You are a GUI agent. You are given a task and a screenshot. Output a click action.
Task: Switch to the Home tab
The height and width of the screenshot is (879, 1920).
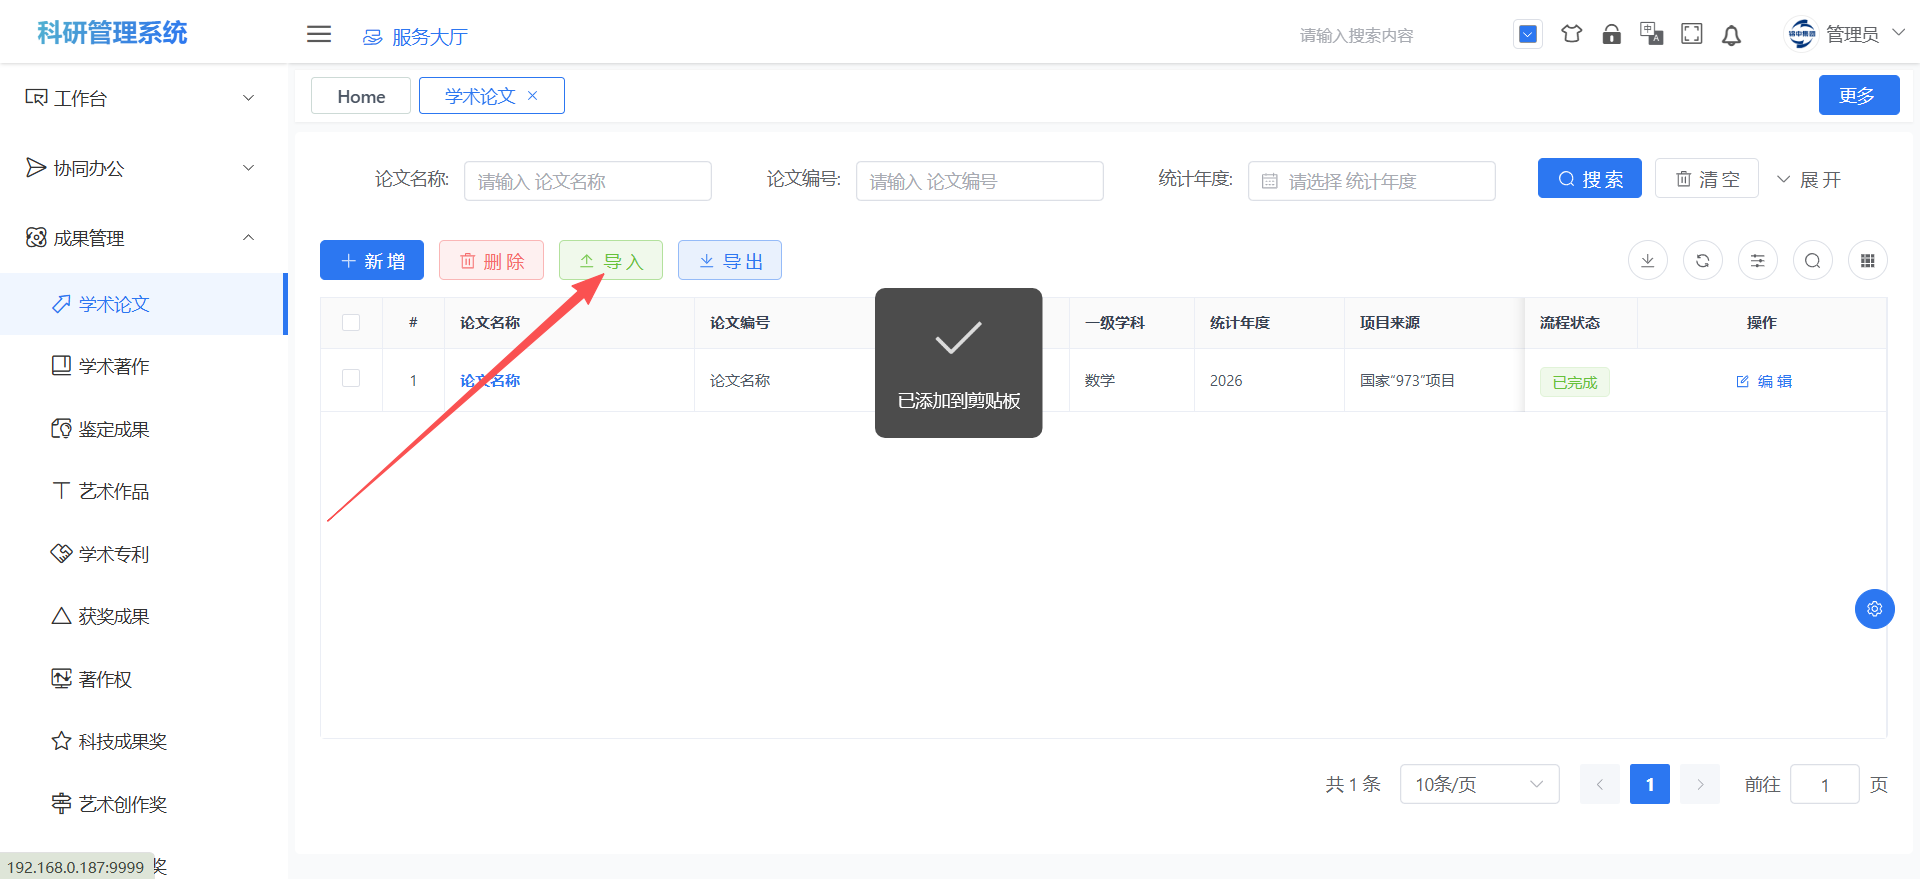pos(361,96)
